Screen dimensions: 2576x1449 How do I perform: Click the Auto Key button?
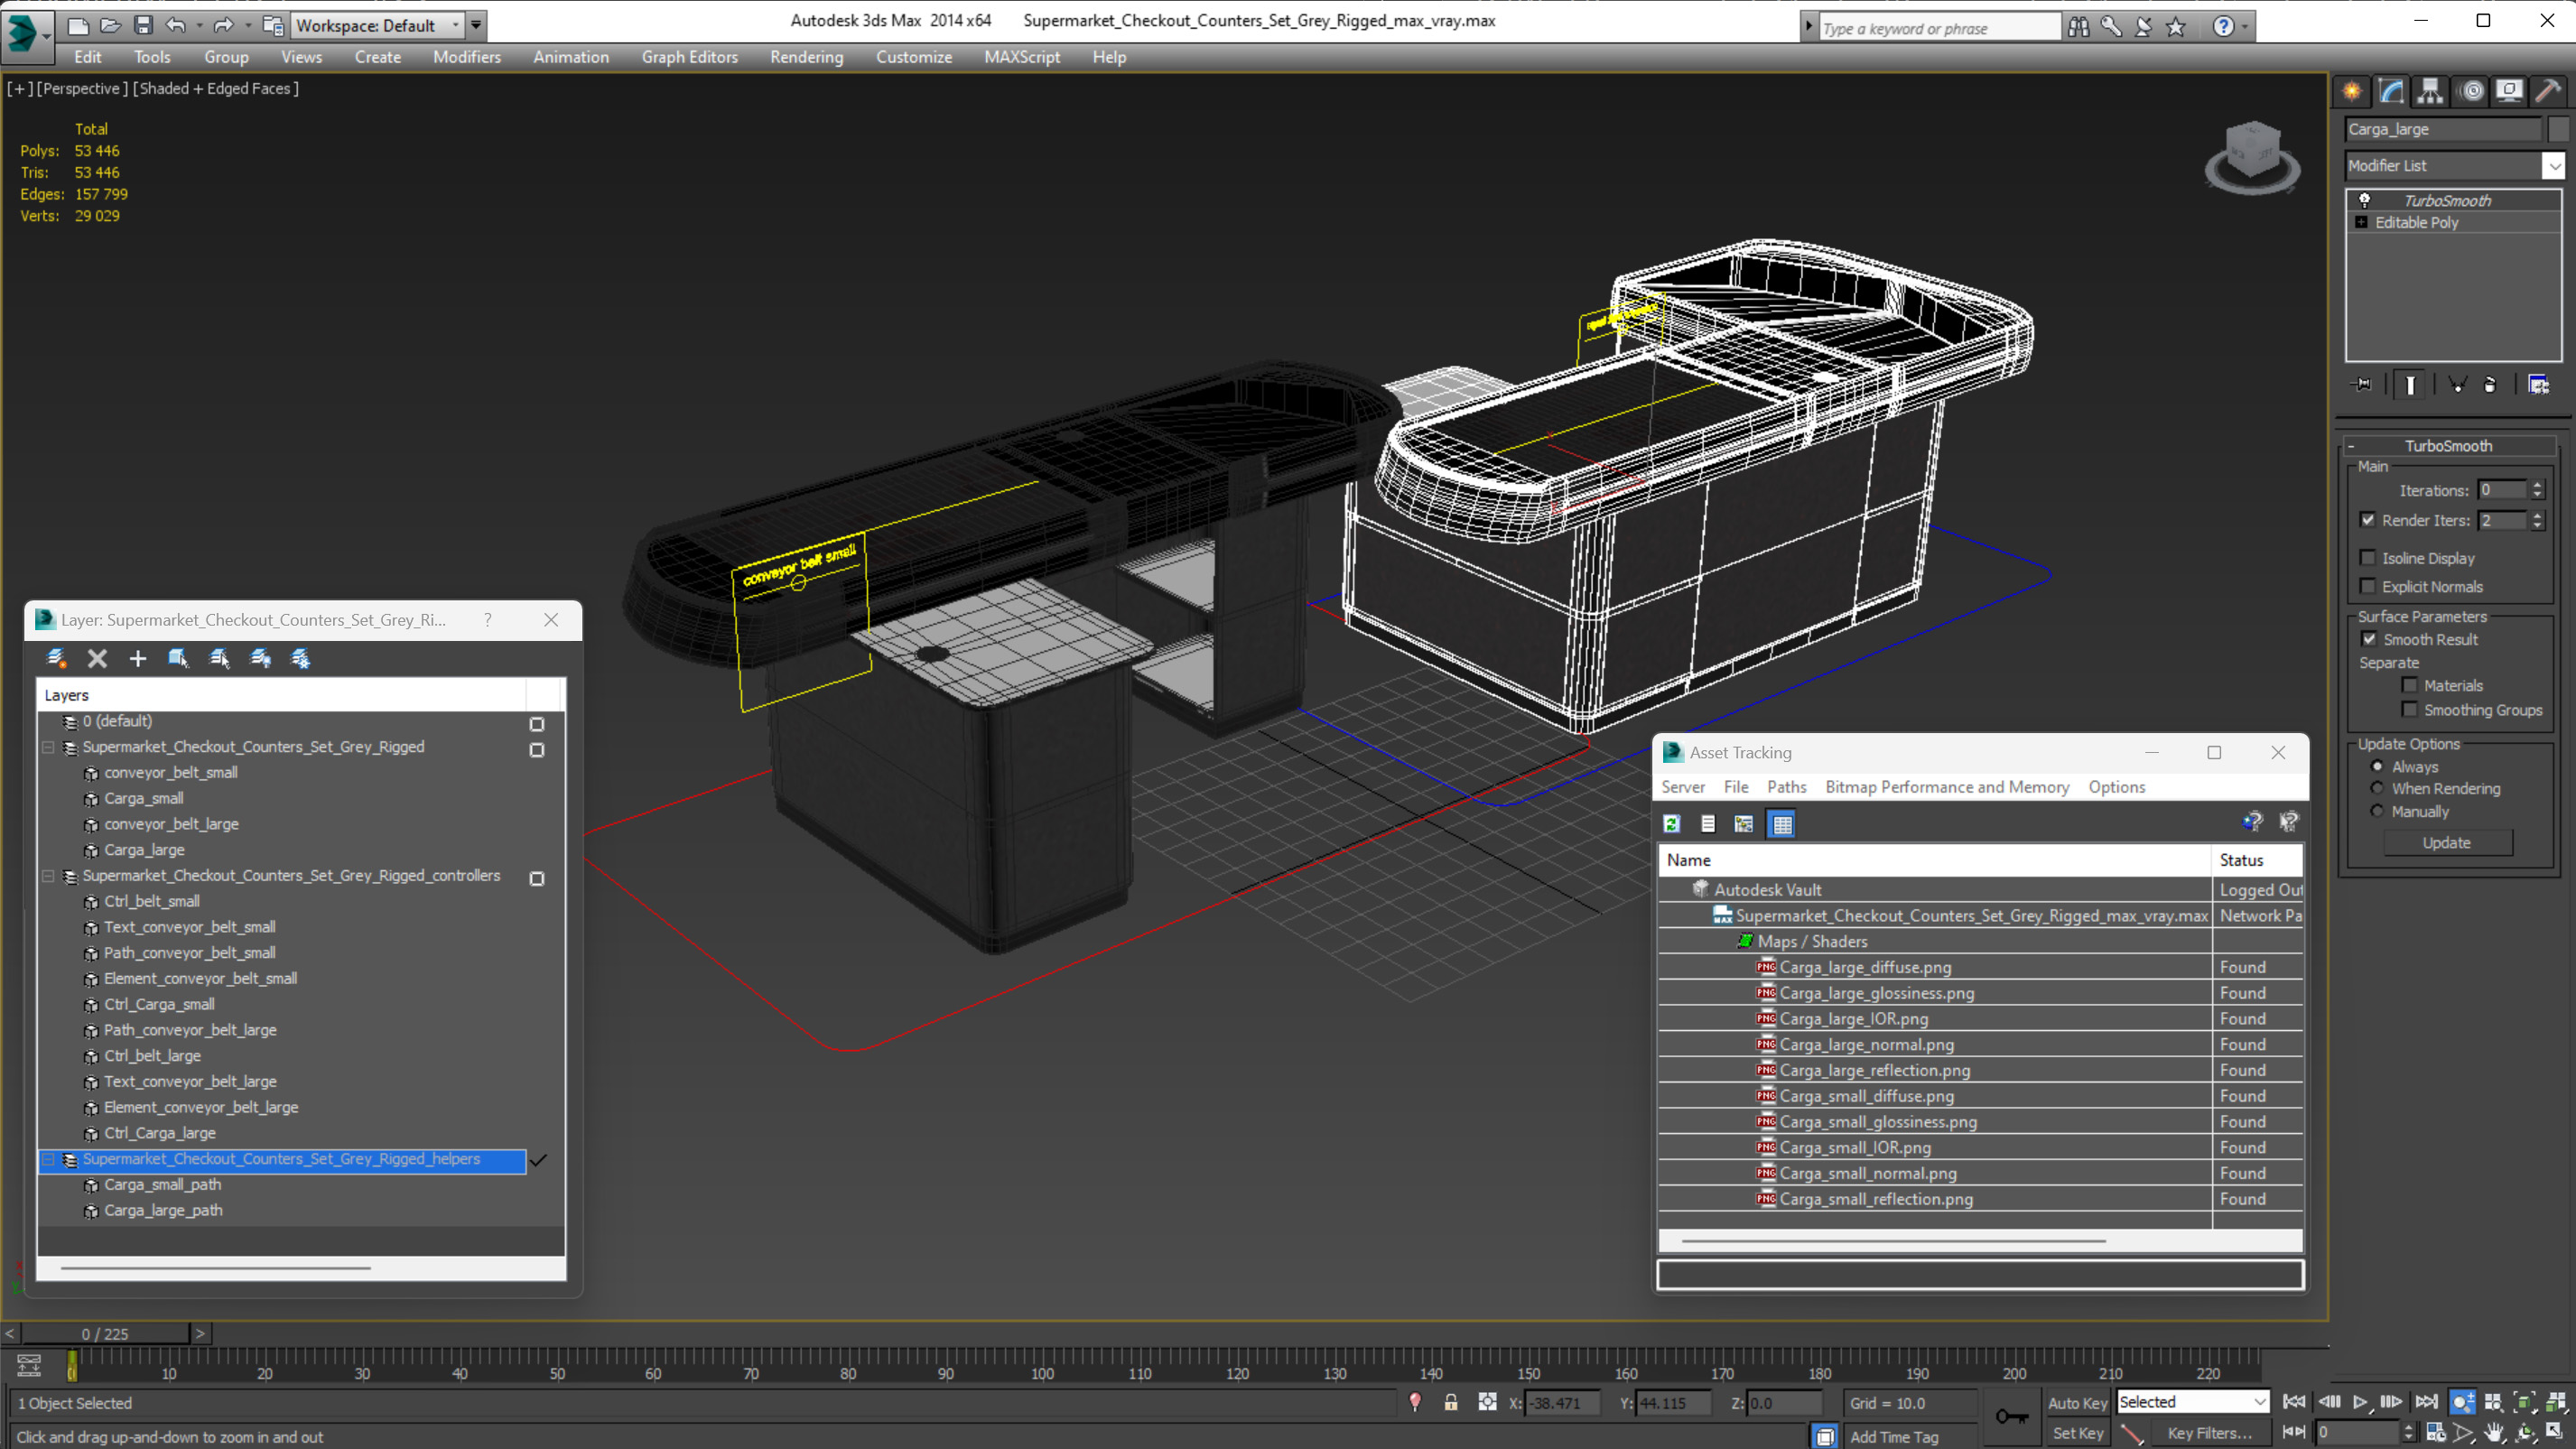2077,1403
